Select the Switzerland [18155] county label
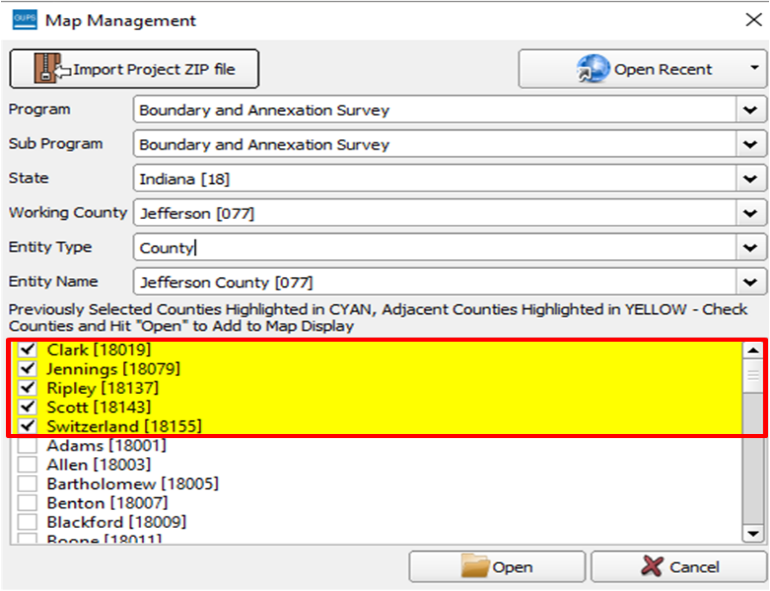 pyautogui.click(x=124, y=426)
